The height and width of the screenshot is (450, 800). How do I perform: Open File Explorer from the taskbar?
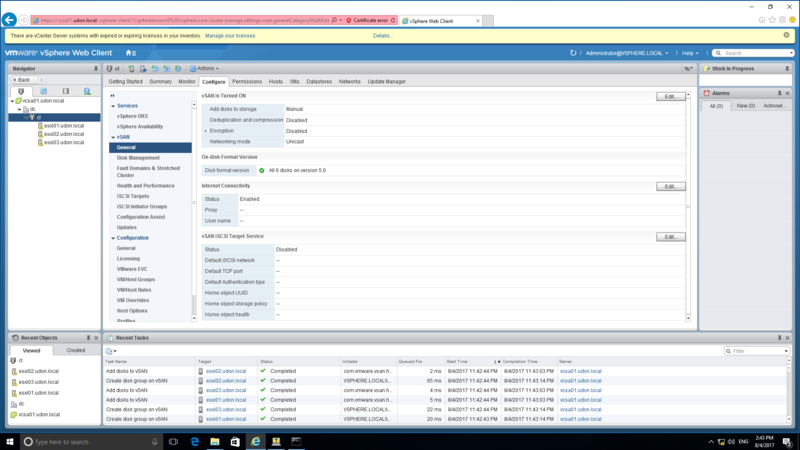click(215, 441)
